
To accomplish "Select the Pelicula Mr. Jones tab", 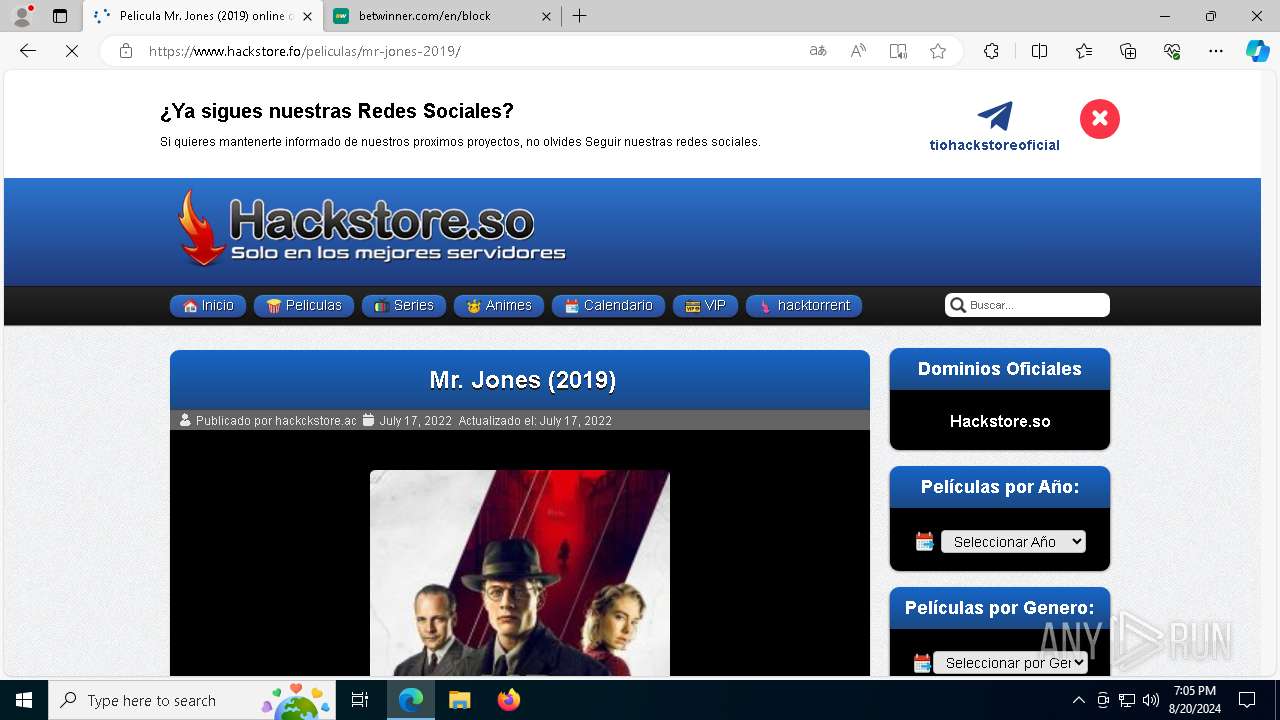I will click(x=203, y=16).
